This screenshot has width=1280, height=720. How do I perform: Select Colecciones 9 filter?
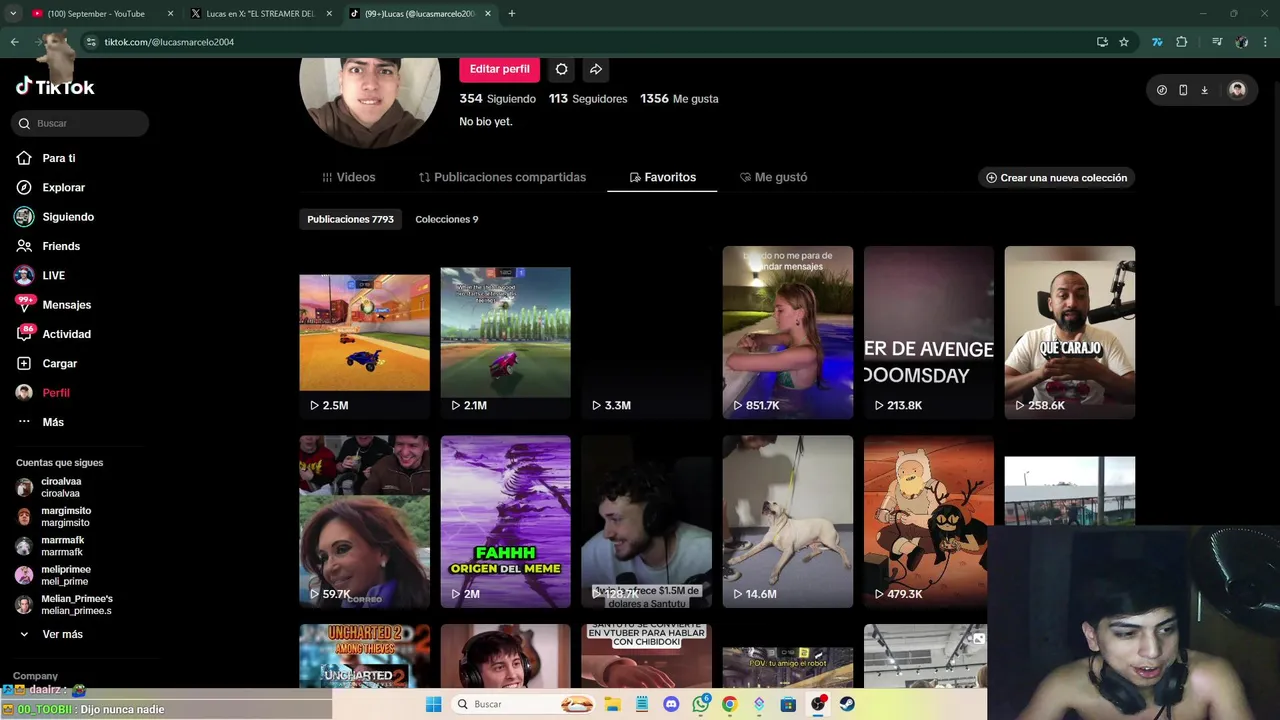point(446,219)
